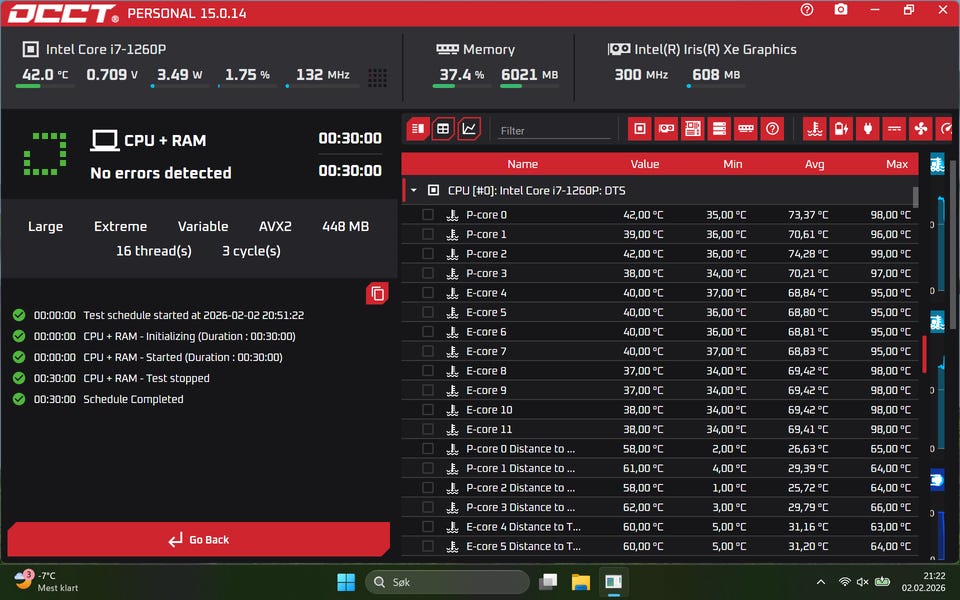Toggle the storage sensor filter icon
Screen dimensions: 960x600
[719, 129]
